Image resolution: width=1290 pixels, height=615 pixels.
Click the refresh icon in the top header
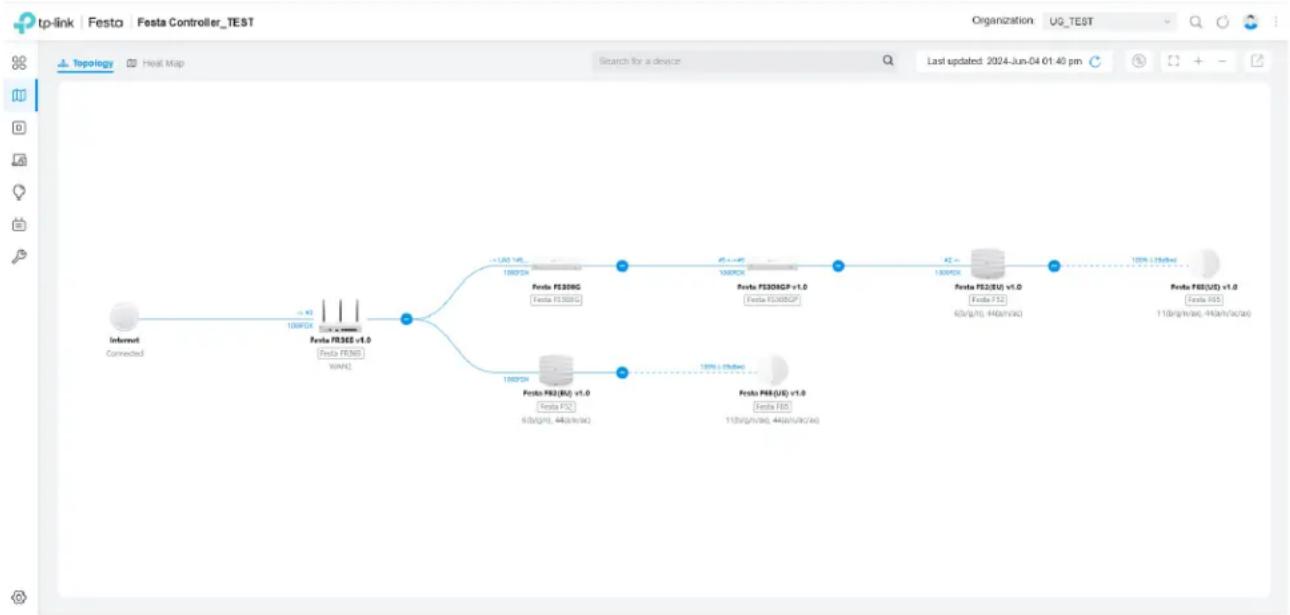tap(1222, 22)
